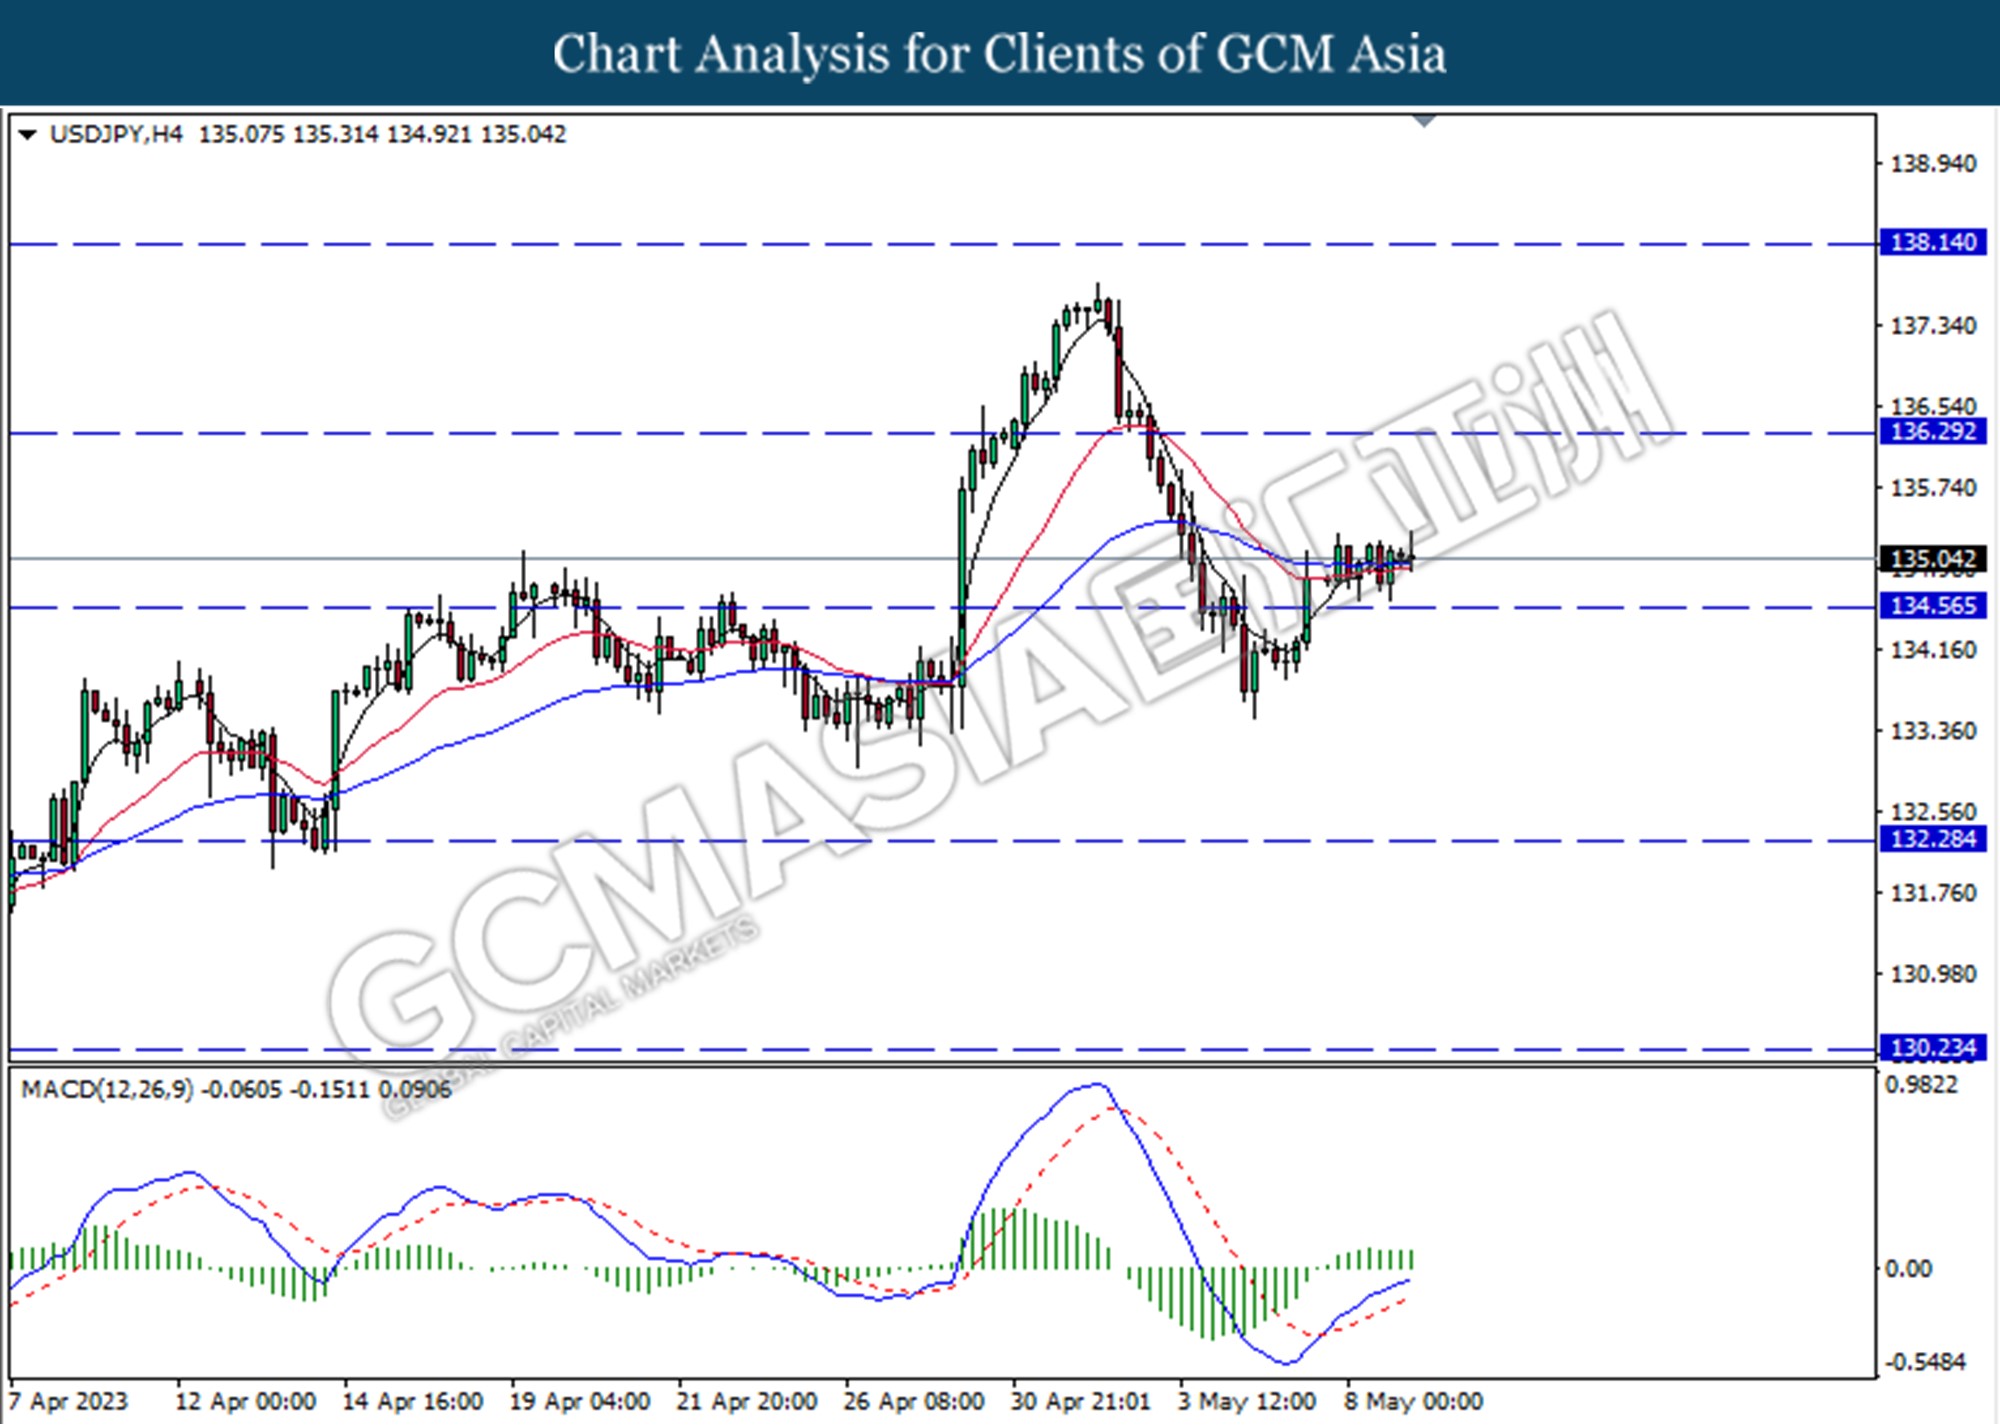Image resolution: width=2000 pixels, height=1428 pixels.
Task: Click the dropdown triangle beside USDJPY,H4
Action: (28, 134)
